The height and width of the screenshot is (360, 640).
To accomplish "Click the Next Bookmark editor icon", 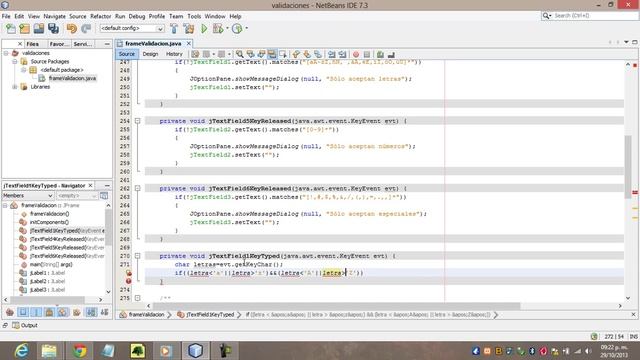I will [307, 54].
